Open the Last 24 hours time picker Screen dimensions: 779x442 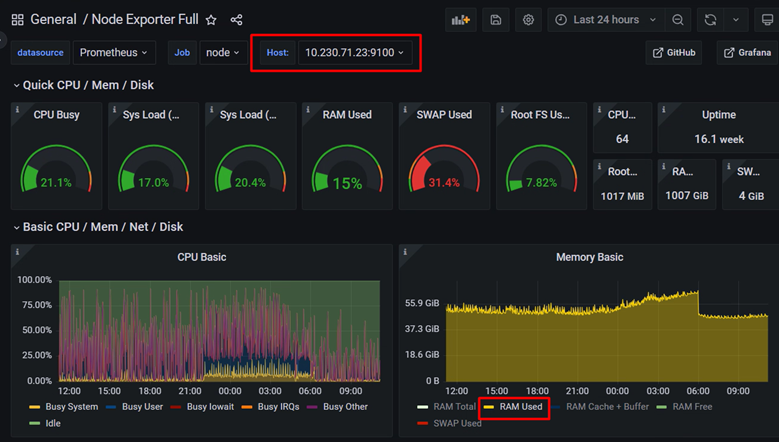[606, 20]
